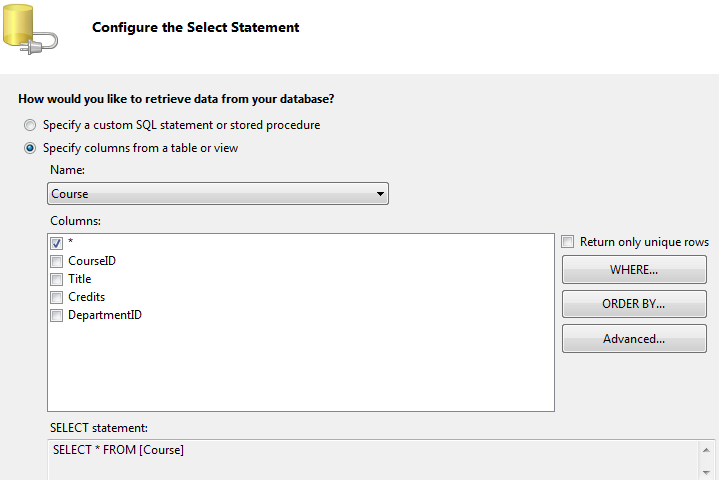The height and width of the screenshot is (480, 719).
Task: Tick the DepartmentID column checkbox
Action: [56, 315]
